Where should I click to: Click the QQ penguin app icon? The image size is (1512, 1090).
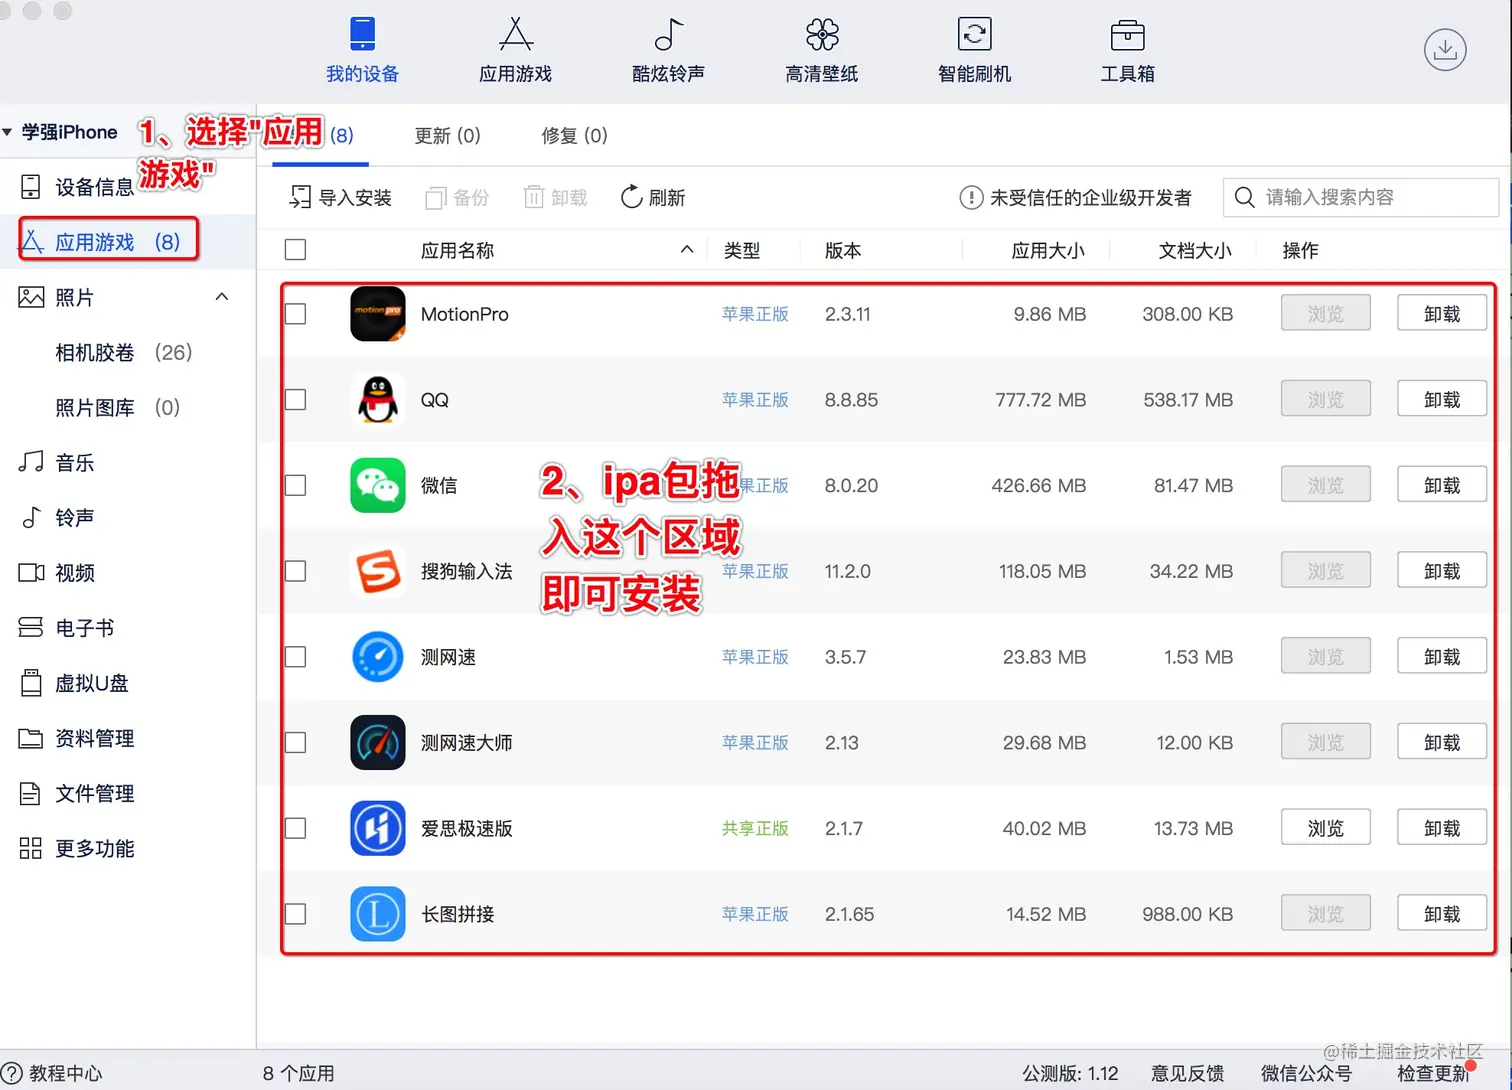click(x=378, y=400)
